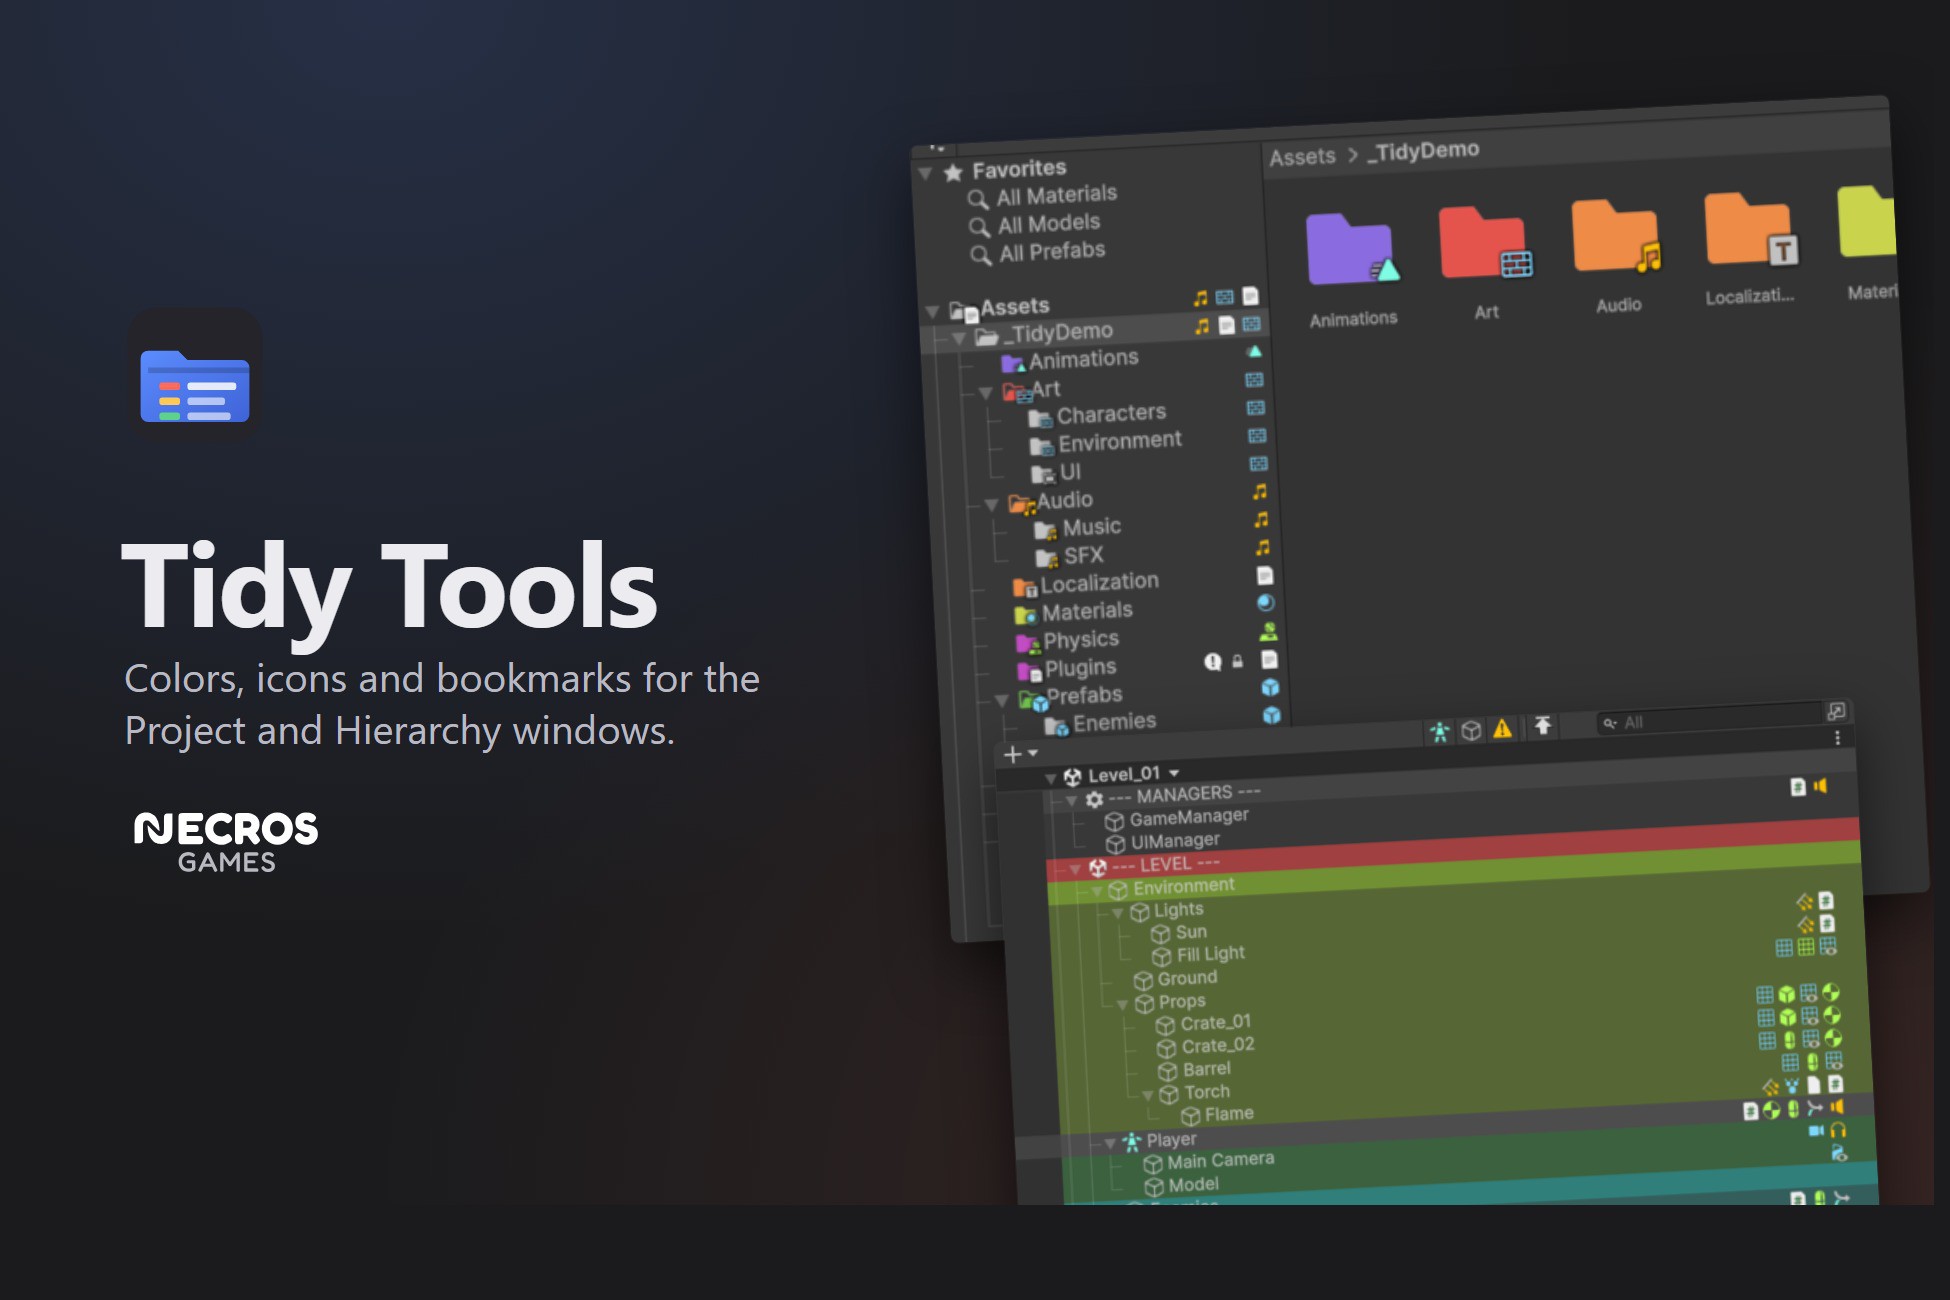Click the three-dot menu in Hierarchy panel
Viewport: 1950px width, 1300px height.
point(1837,738)
